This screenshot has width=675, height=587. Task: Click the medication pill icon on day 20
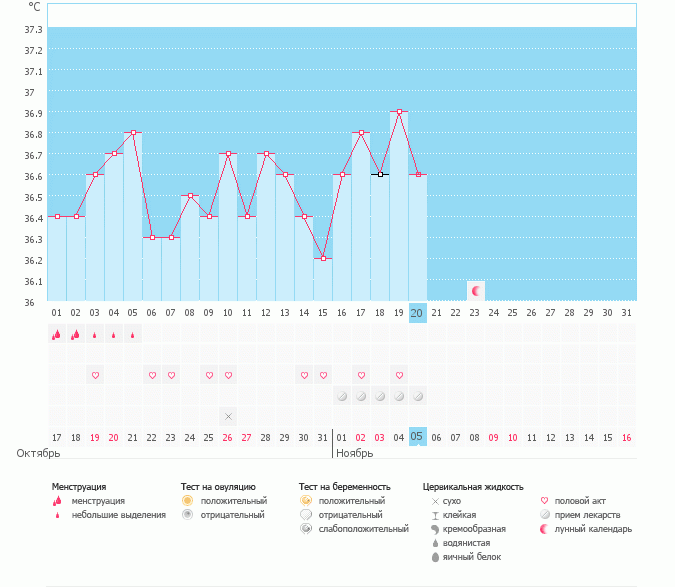418,396
